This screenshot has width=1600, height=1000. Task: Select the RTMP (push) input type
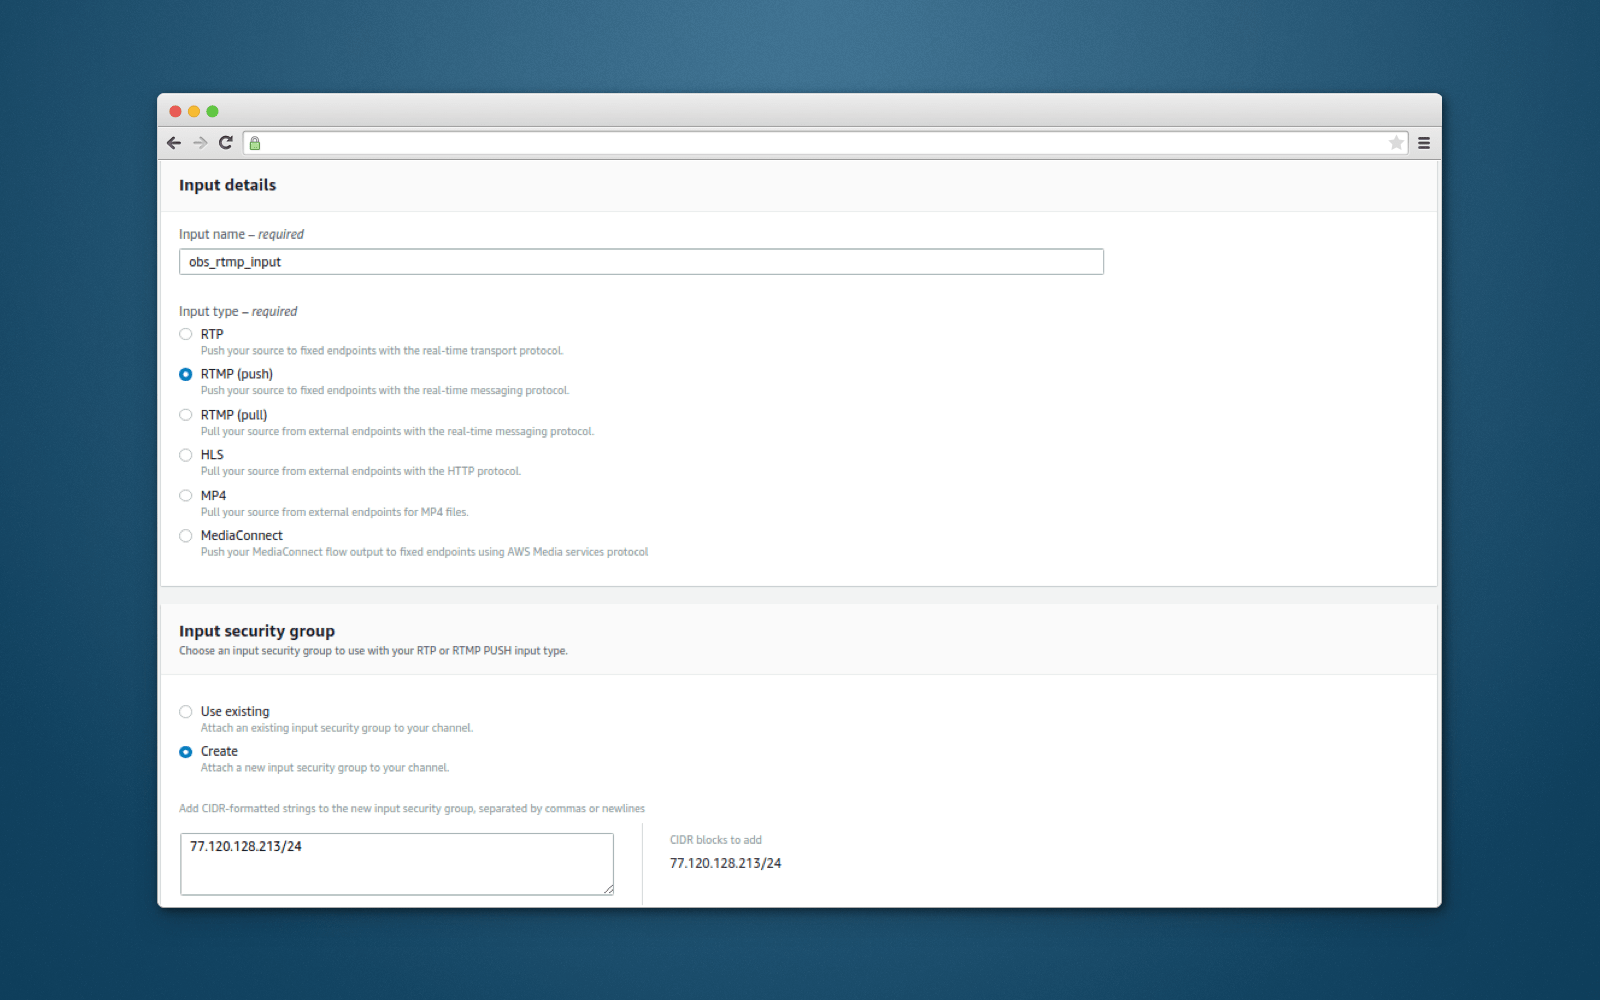click(x=186, y=374)
